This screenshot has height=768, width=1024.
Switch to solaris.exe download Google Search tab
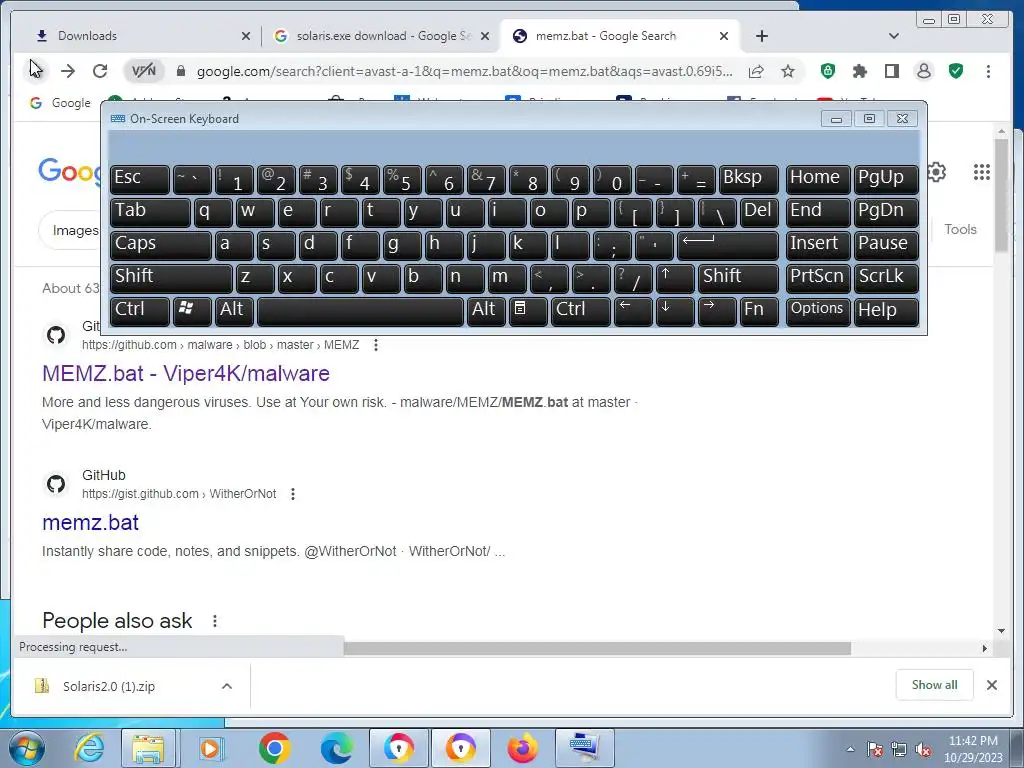pyautogui.click(x=382, y=36)
